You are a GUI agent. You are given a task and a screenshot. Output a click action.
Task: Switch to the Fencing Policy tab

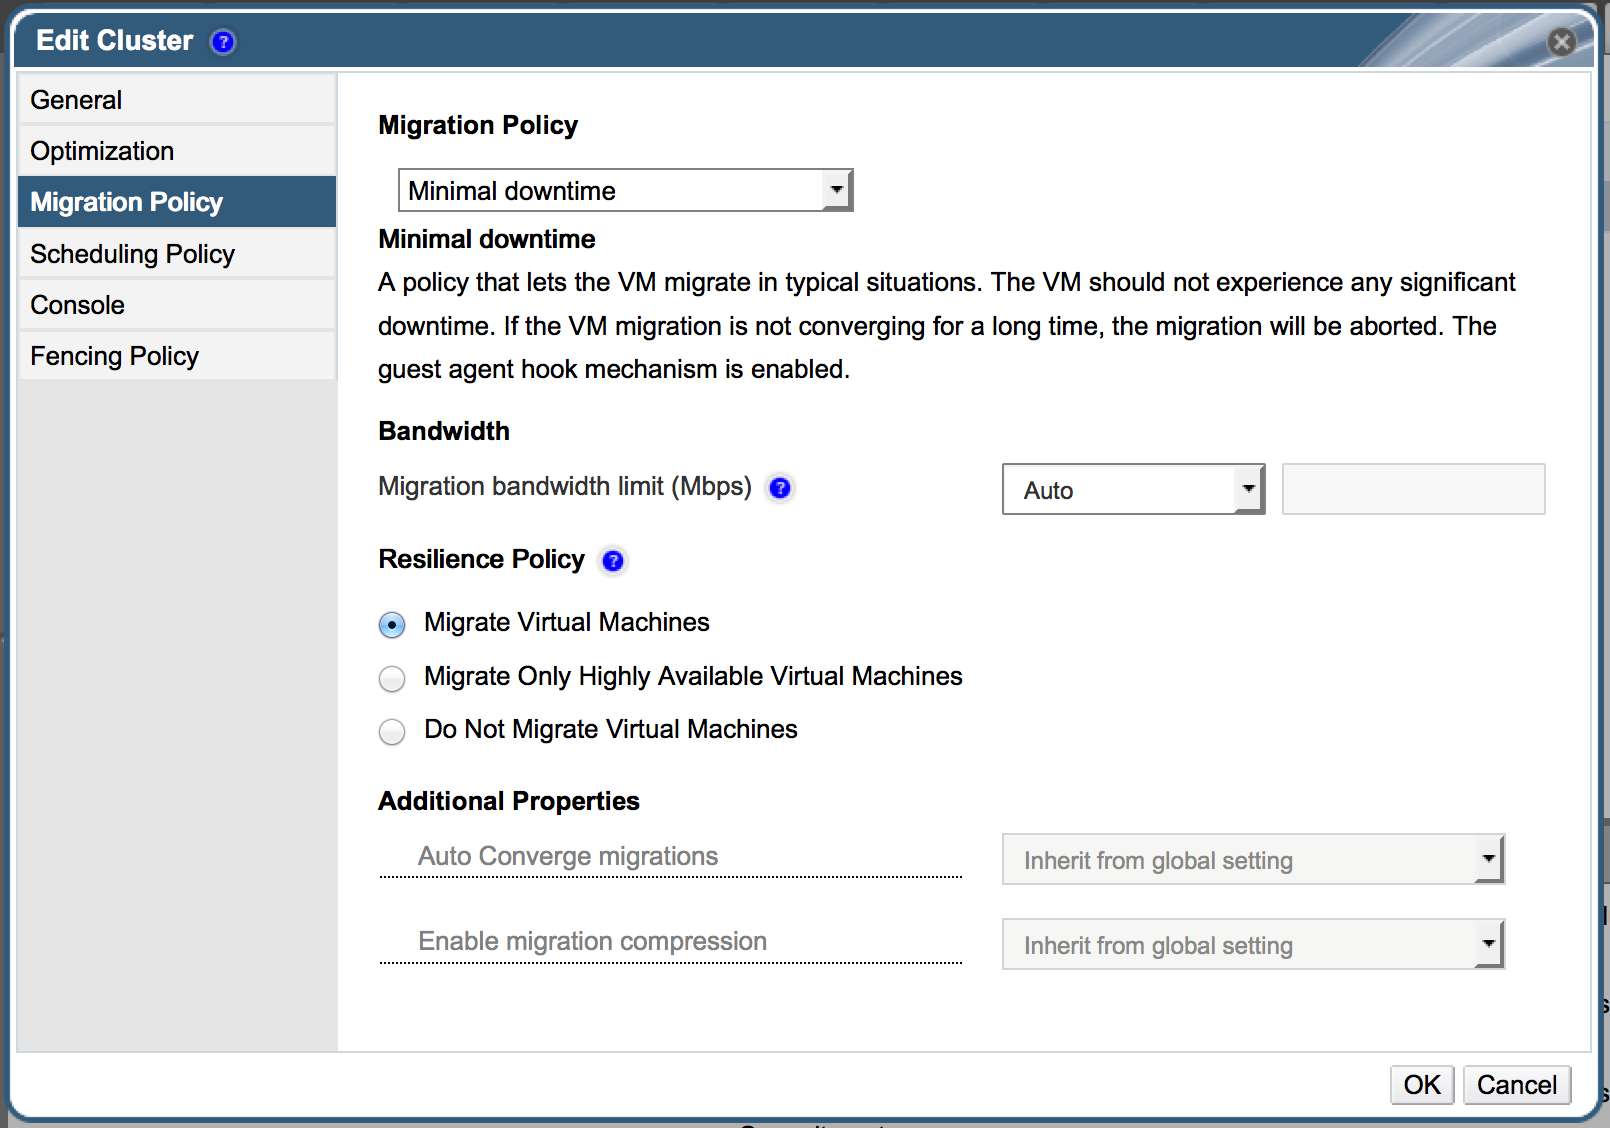[x=177, y=356]
